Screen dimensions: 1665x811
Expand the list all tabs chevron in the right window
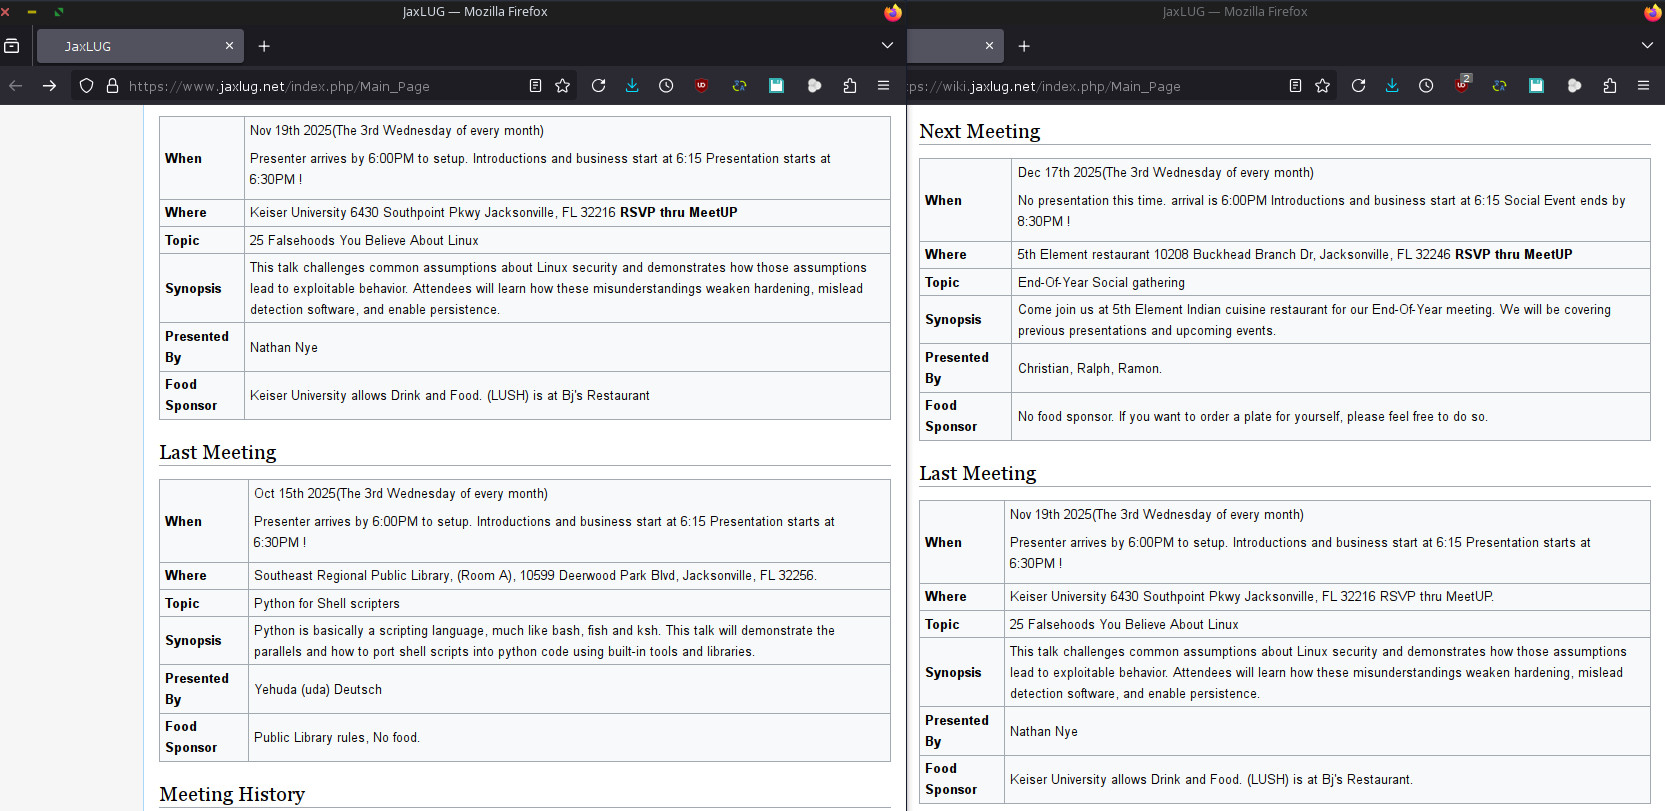click(x=1647, y=45)
